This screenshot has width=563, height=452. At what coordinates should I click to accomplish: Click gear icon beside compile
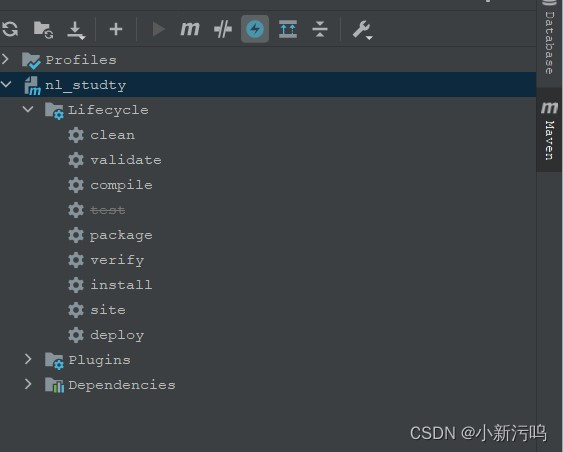click(76, 185)
